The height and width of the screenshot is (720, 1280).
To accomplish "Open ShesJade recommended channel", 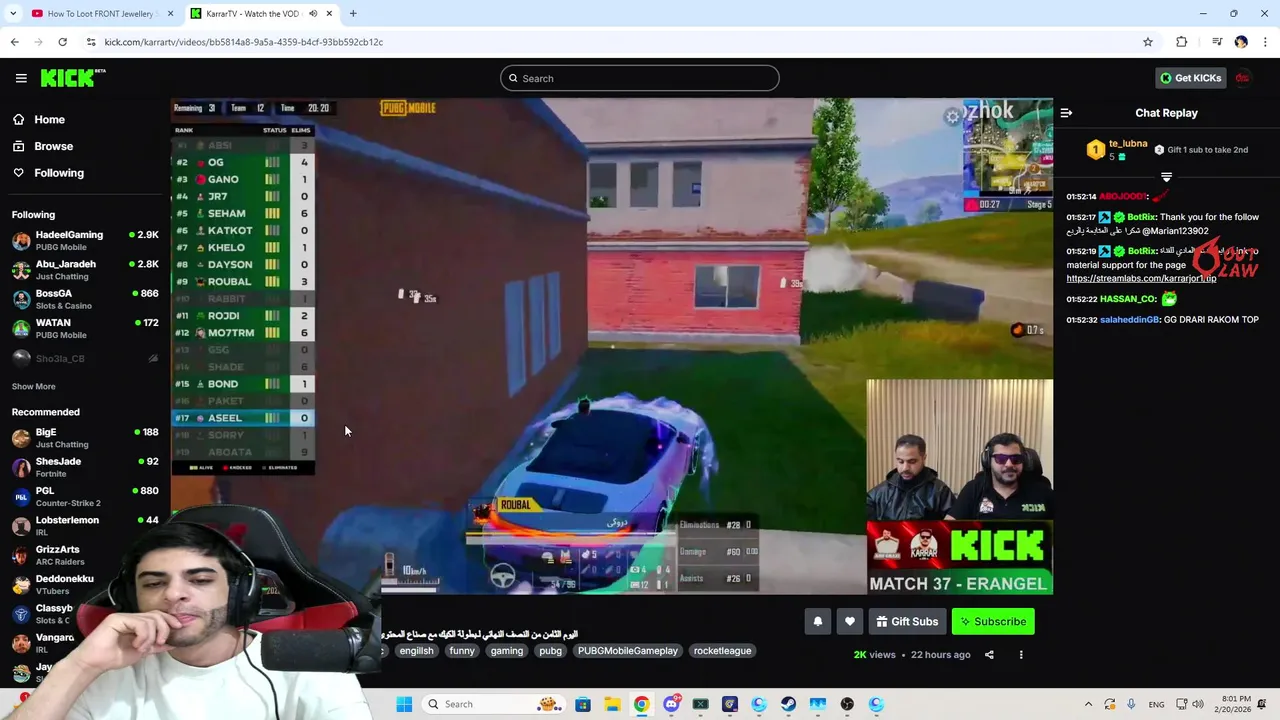I will (x=85, y=467).
